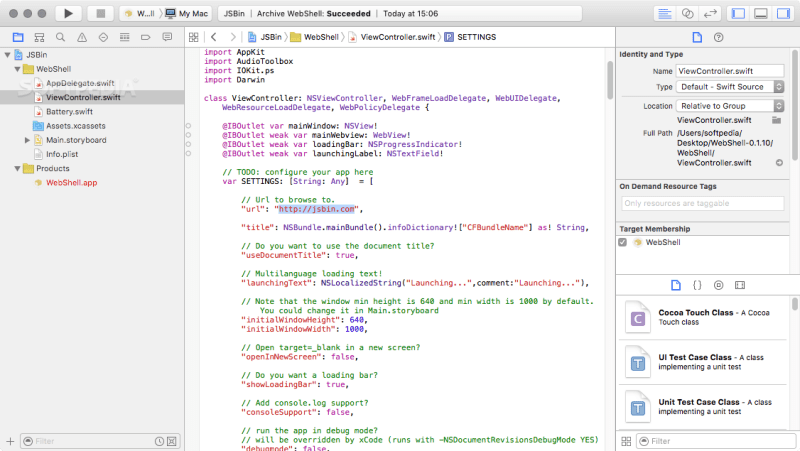Go back in editor history

coord(214,37)
